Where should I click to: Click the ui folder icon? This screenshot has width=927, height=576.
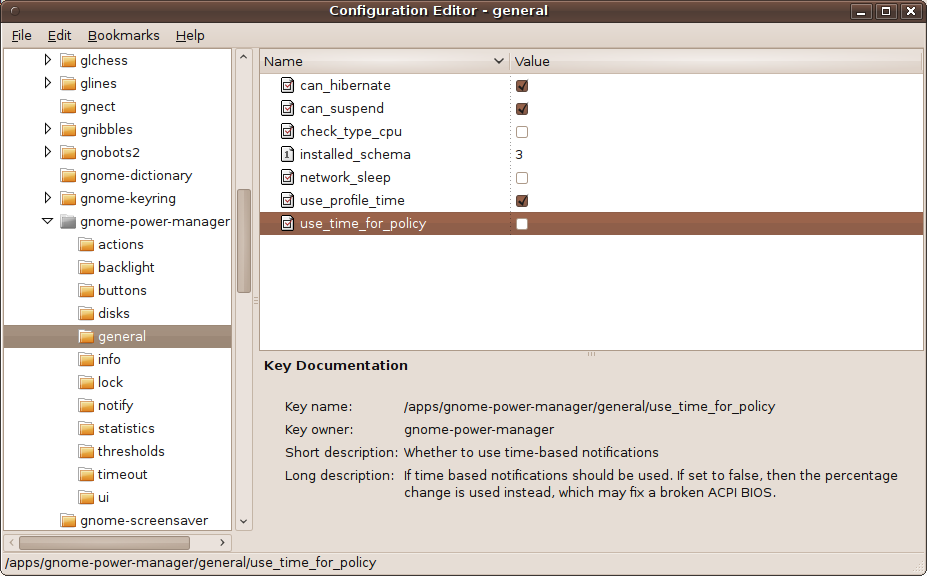(x=86, y=498)
